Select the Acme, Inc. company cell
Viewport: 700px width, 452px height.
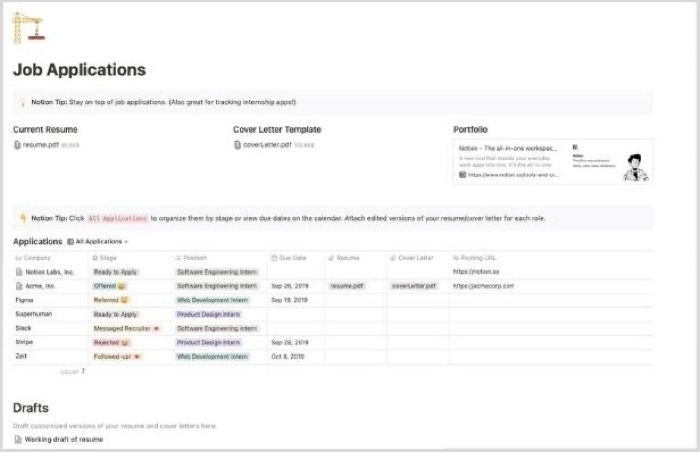point(50,286)
